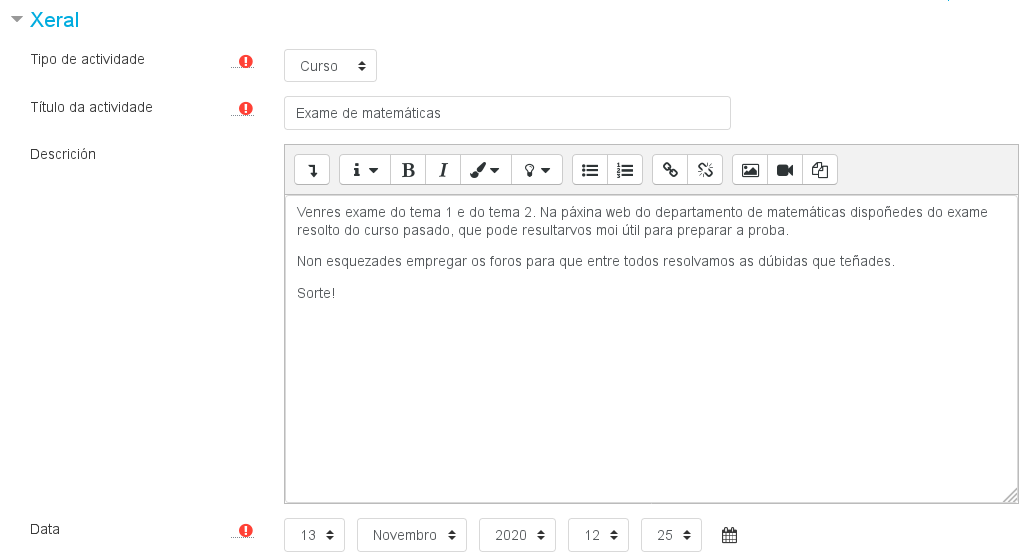Insert an unordered bullet list
This screenshot has height=560, width=1032.
(x=590, y=170)
